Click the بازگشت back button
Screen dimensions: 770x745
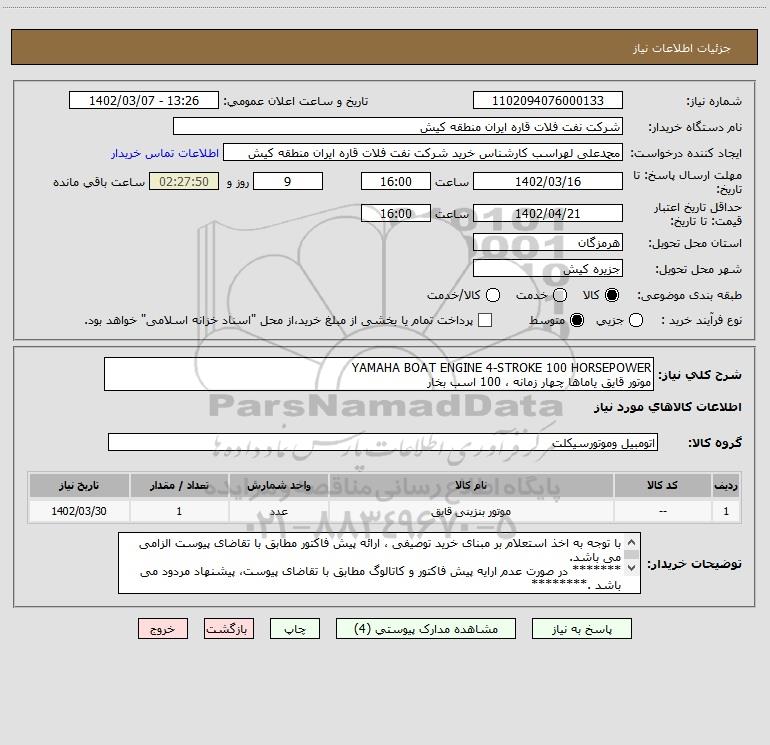click(229, 629)
